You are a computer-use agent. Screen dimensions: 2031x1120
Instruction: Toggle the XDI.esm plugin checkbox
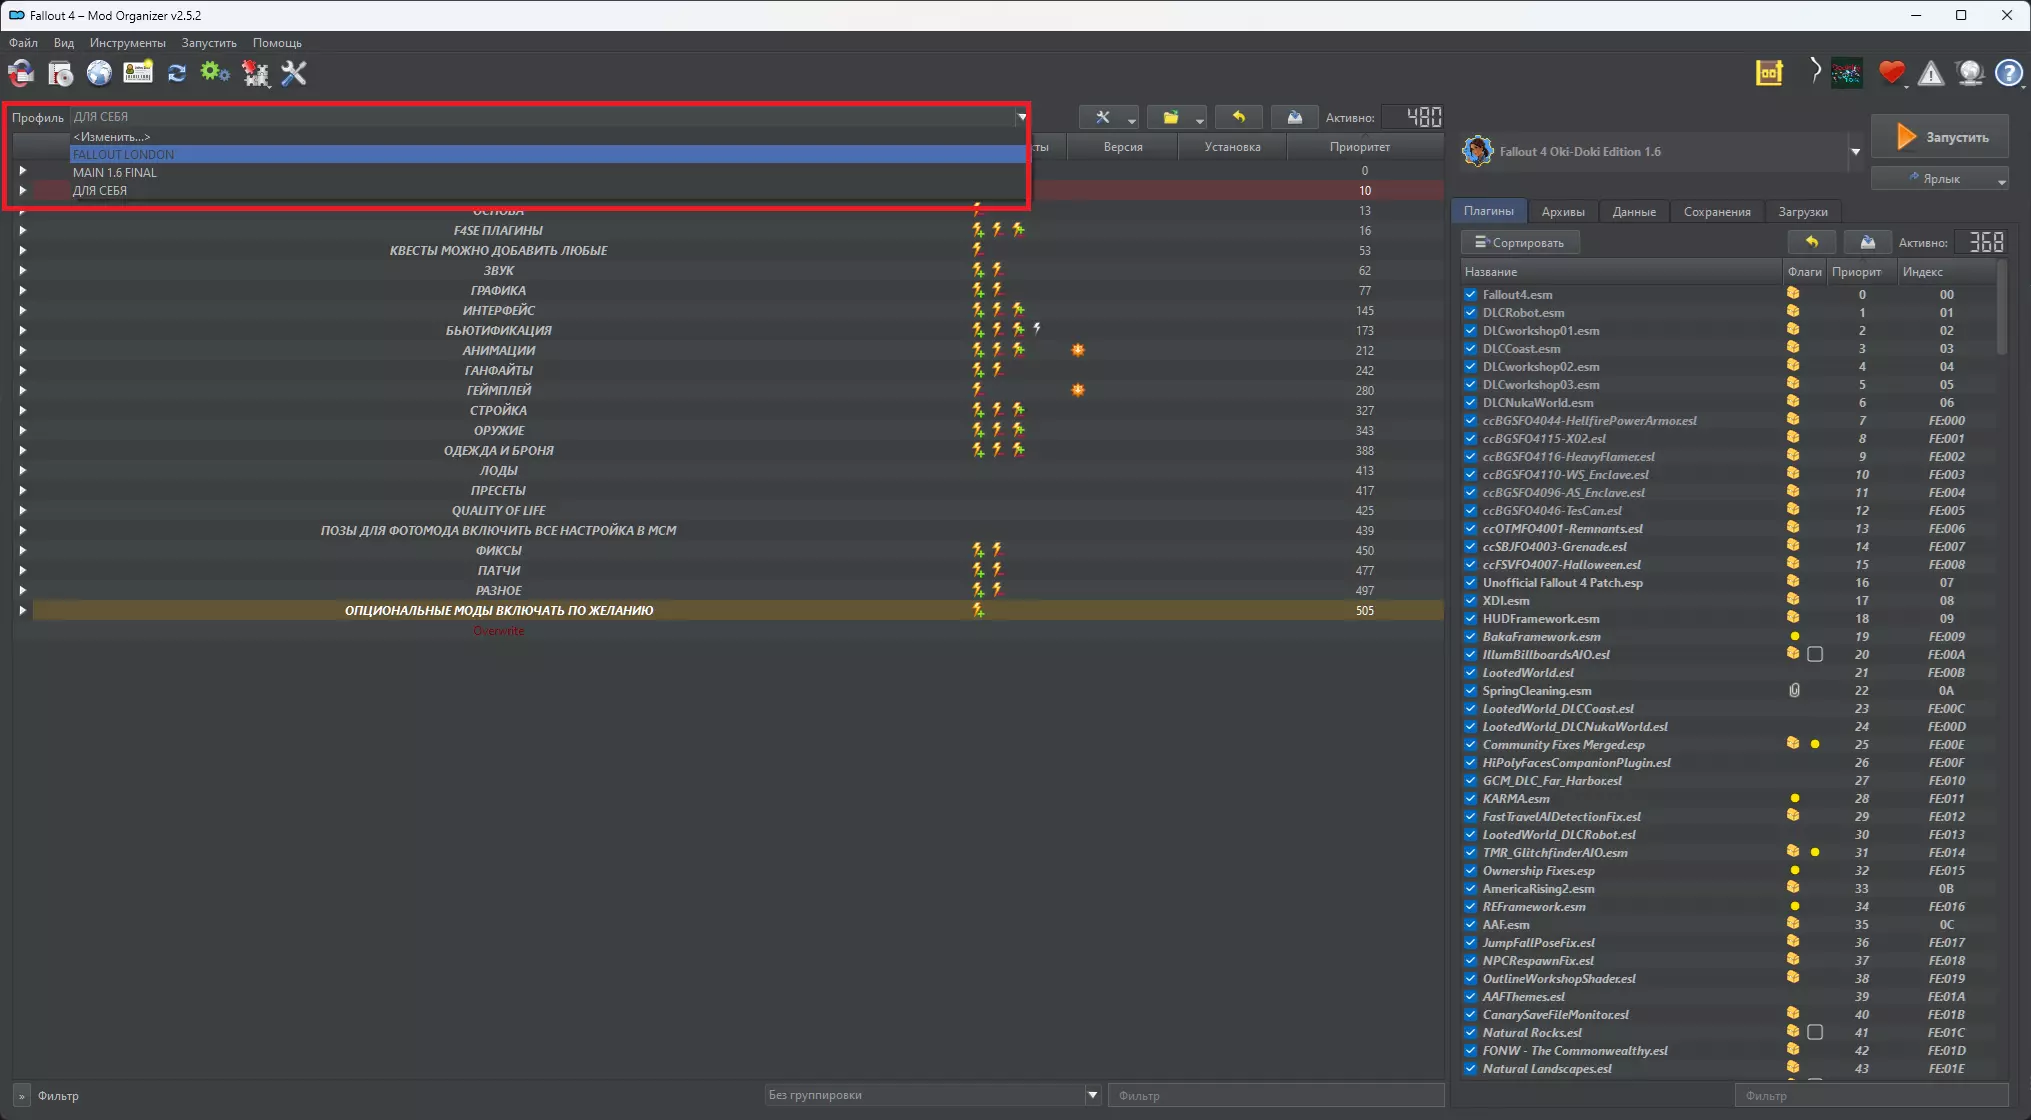[x=1470, y=601]
